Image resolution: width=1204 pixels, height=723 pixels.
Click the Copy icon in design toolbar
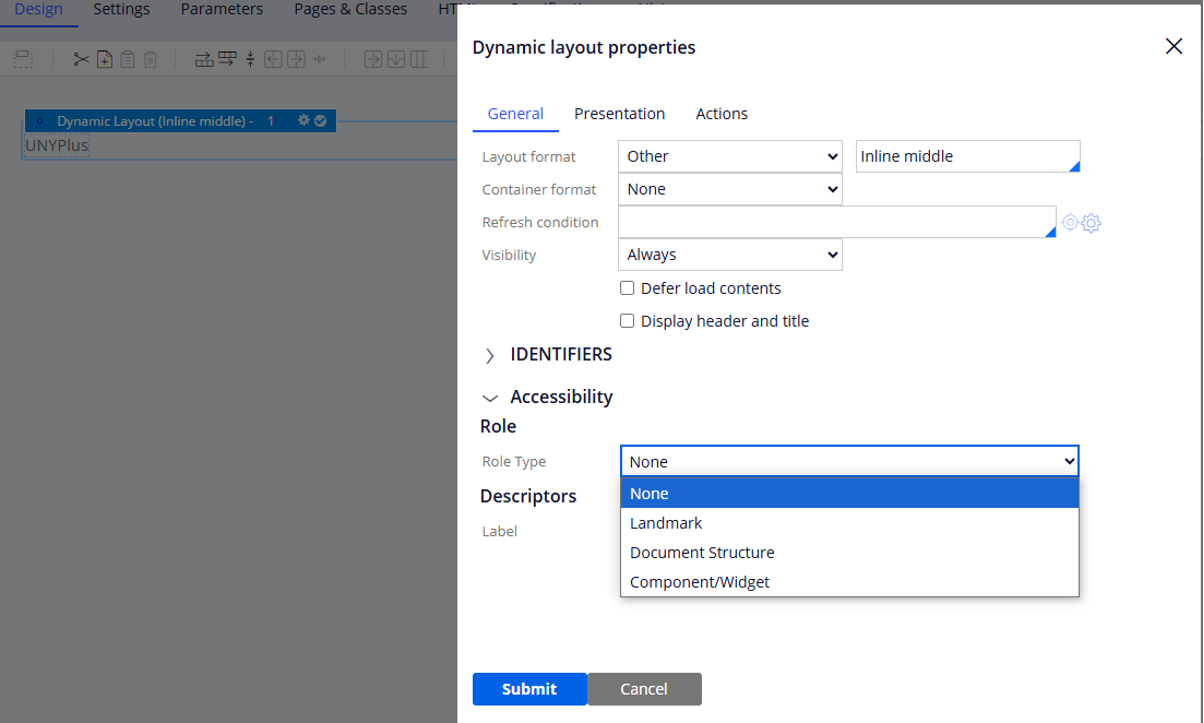coord(104,60)
